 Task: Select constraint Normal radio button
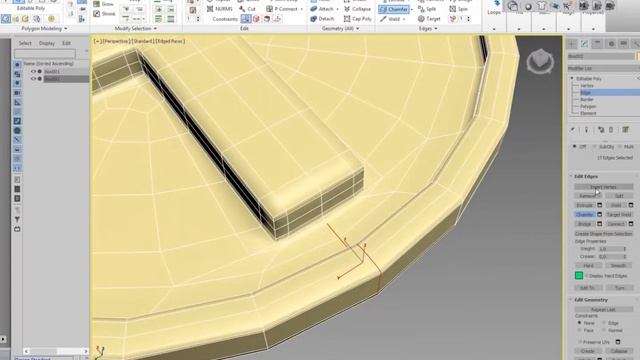pyautogui.click(x=604, y=330)
